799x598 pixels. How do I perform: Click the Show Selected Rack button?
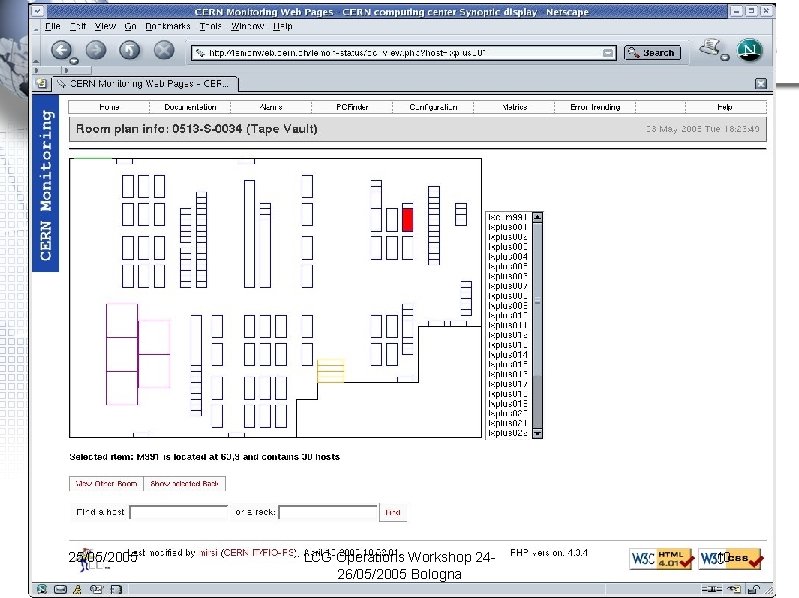(184, 483)
